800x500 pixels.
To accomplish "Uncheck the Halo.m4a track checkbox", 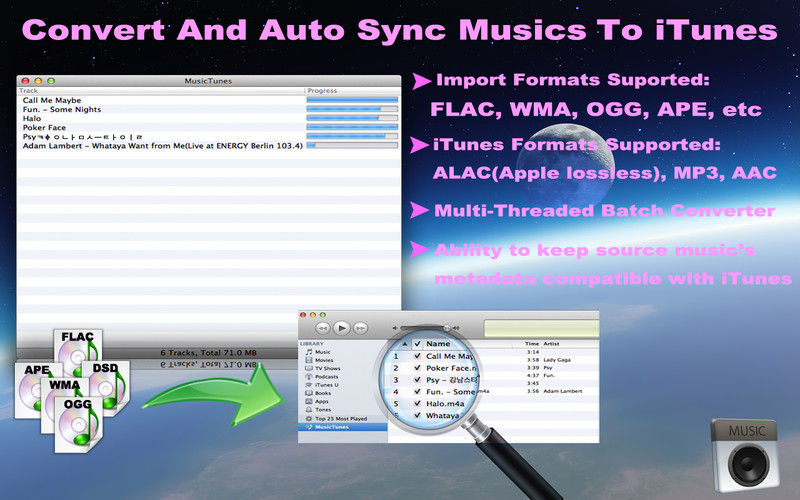I will click(418, 404).
